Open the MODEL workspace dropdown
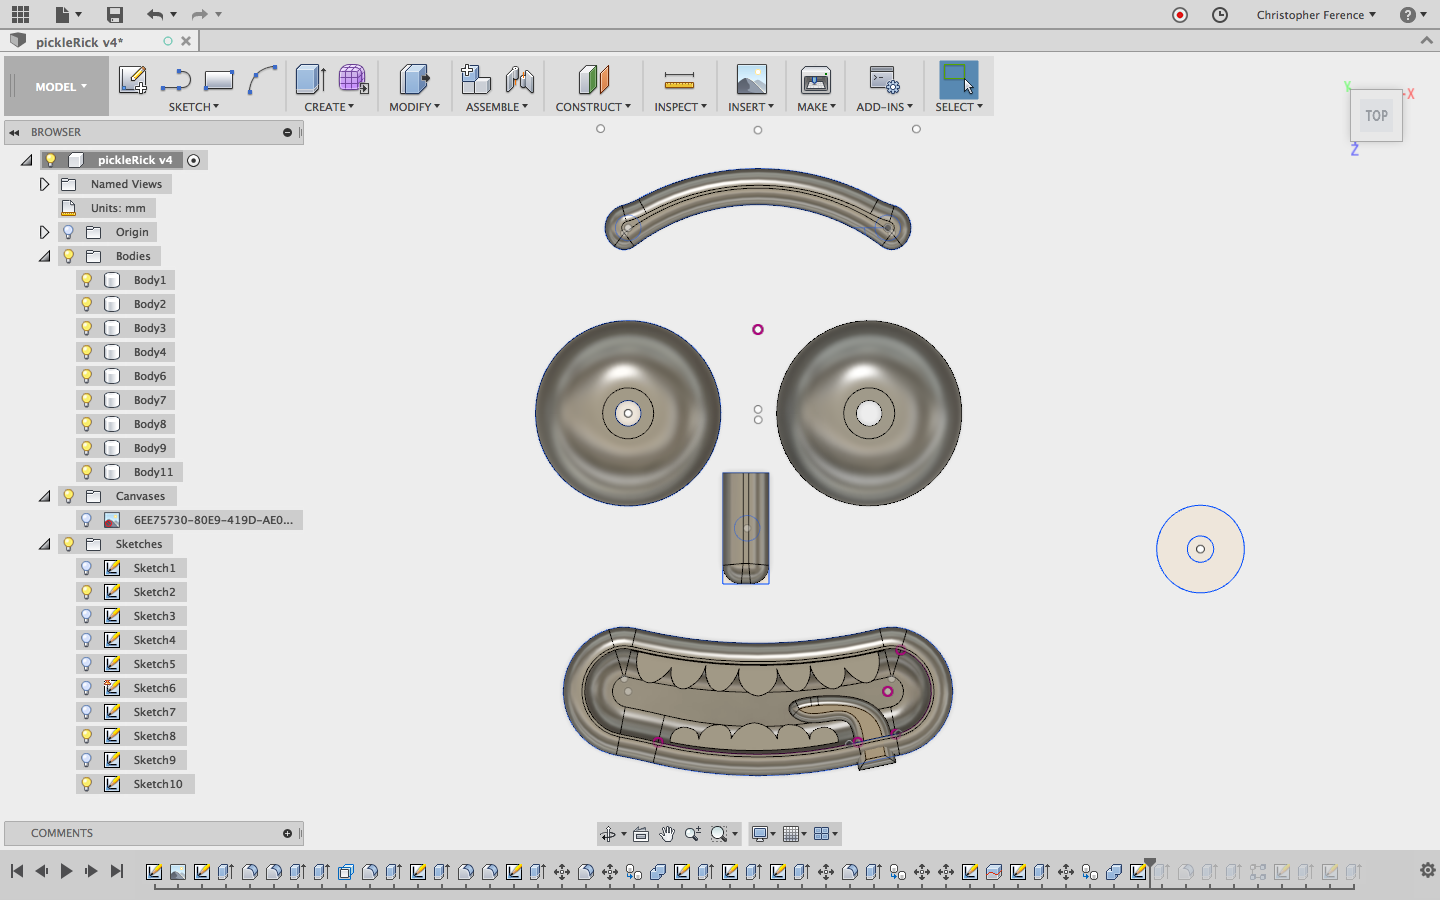This screenshot has height=900, width=1440. coord(60,87)
